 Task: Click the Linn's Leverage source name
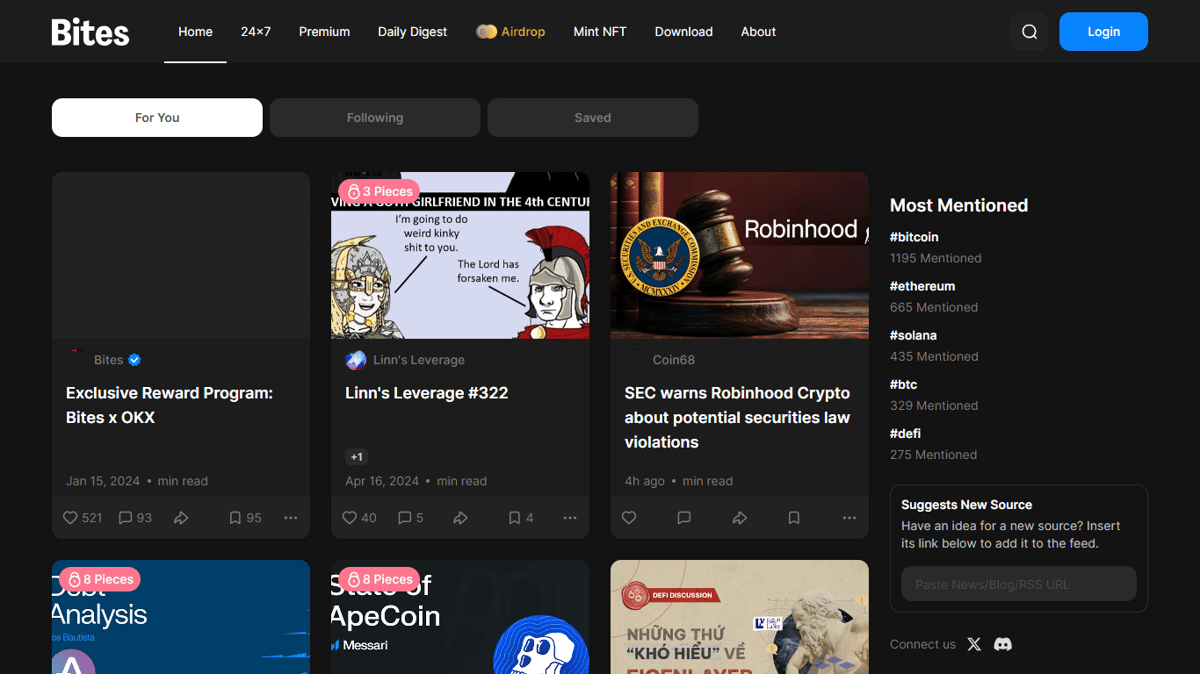419,360
